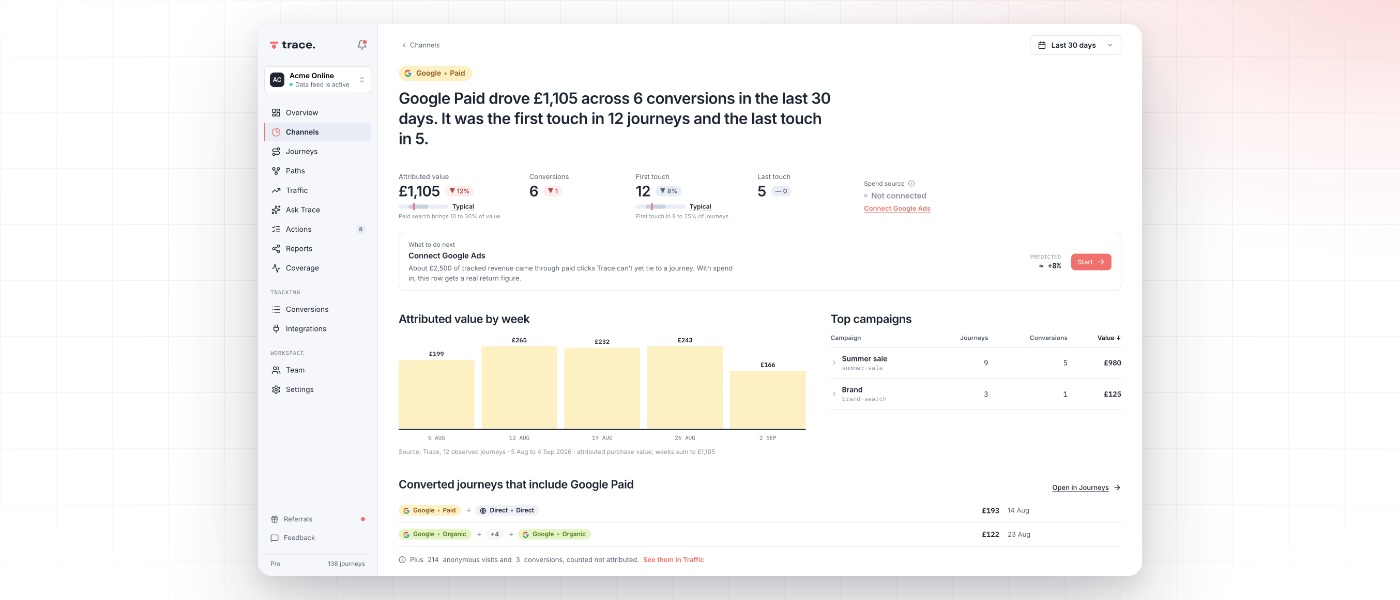The width and height of the screenshot is (1400, 600).
Task: Click the £122 journey value
Action: pyautogui.click(x=990, y=534)
